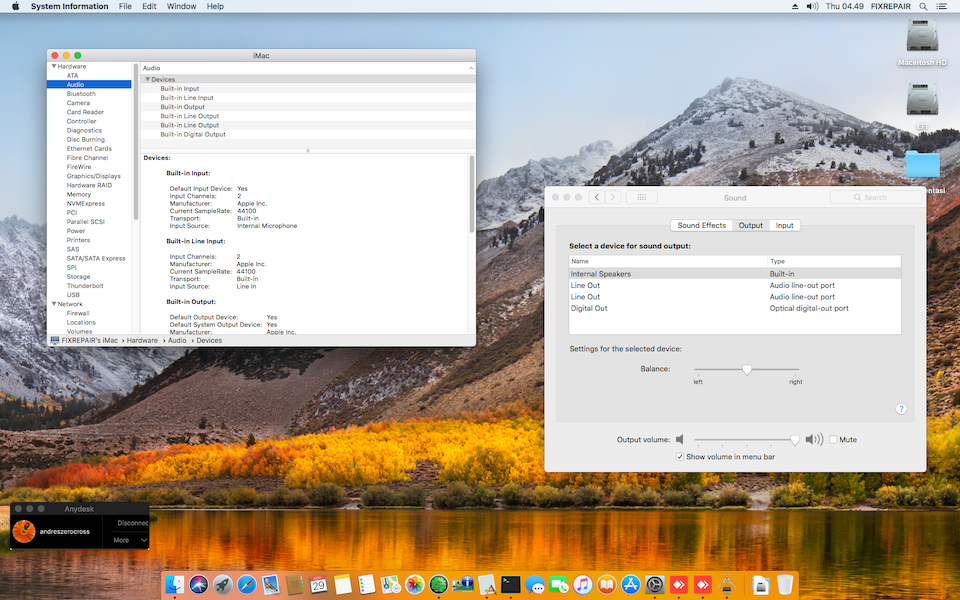
Task: Collapse the Devices disclosure triangle
Action: click(x=148, y=79)
